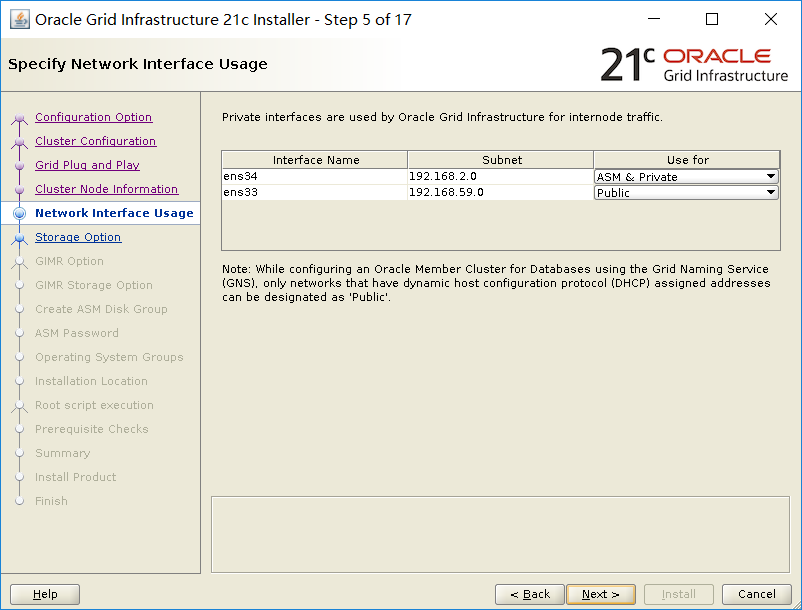Click the Storage Option step marker icon

click(19, 238)
